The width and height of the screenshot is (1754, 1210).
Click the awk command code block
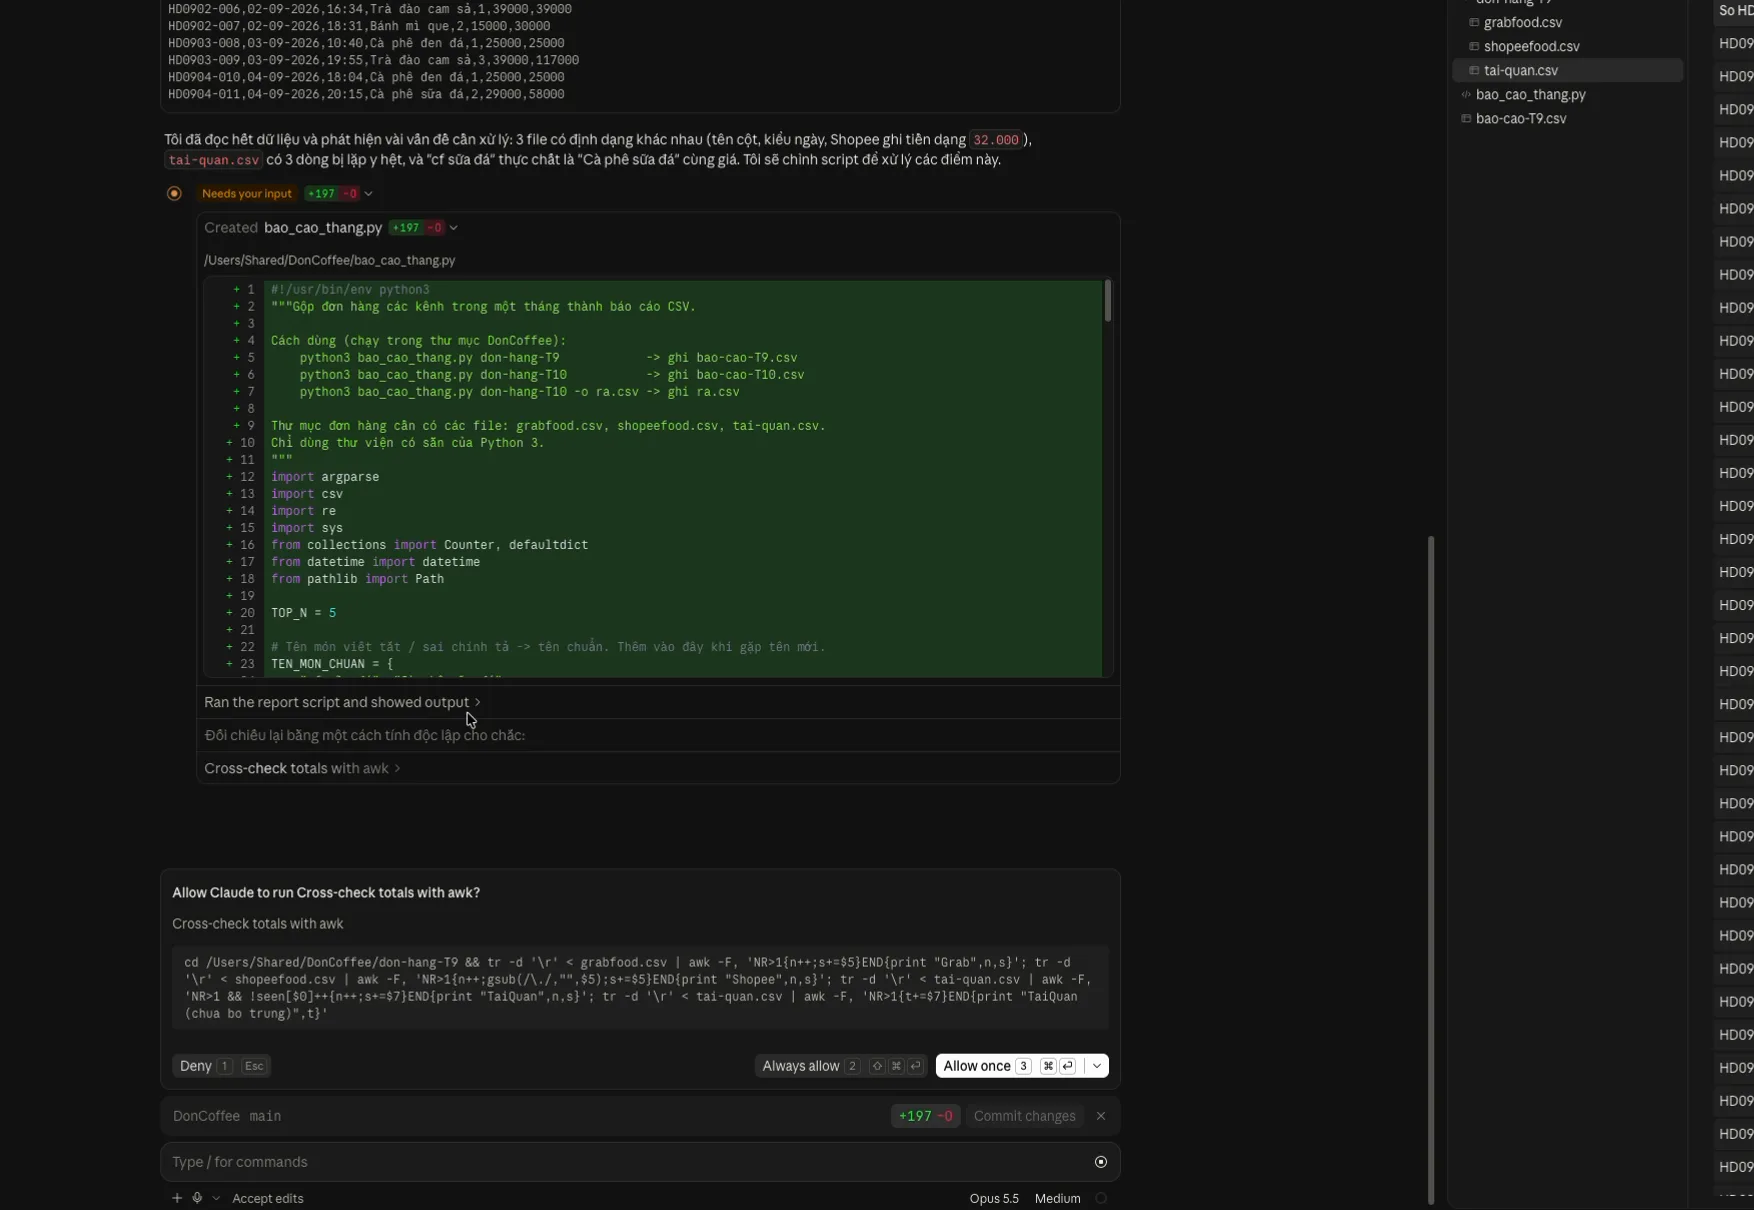[640, 988]
